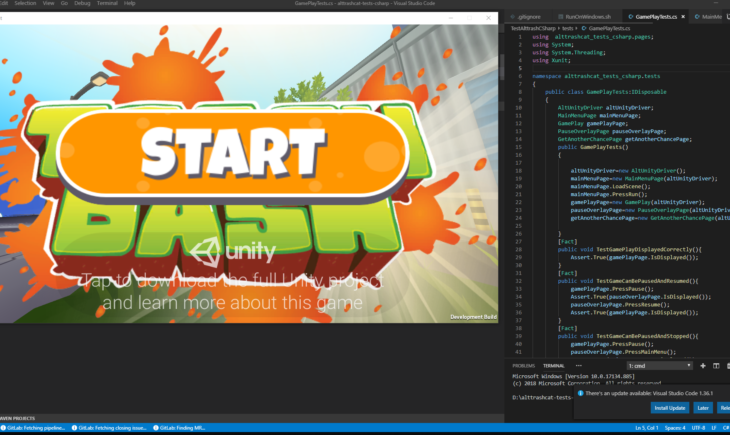
Task: Click the orange START button in the game
Action: 233,153
